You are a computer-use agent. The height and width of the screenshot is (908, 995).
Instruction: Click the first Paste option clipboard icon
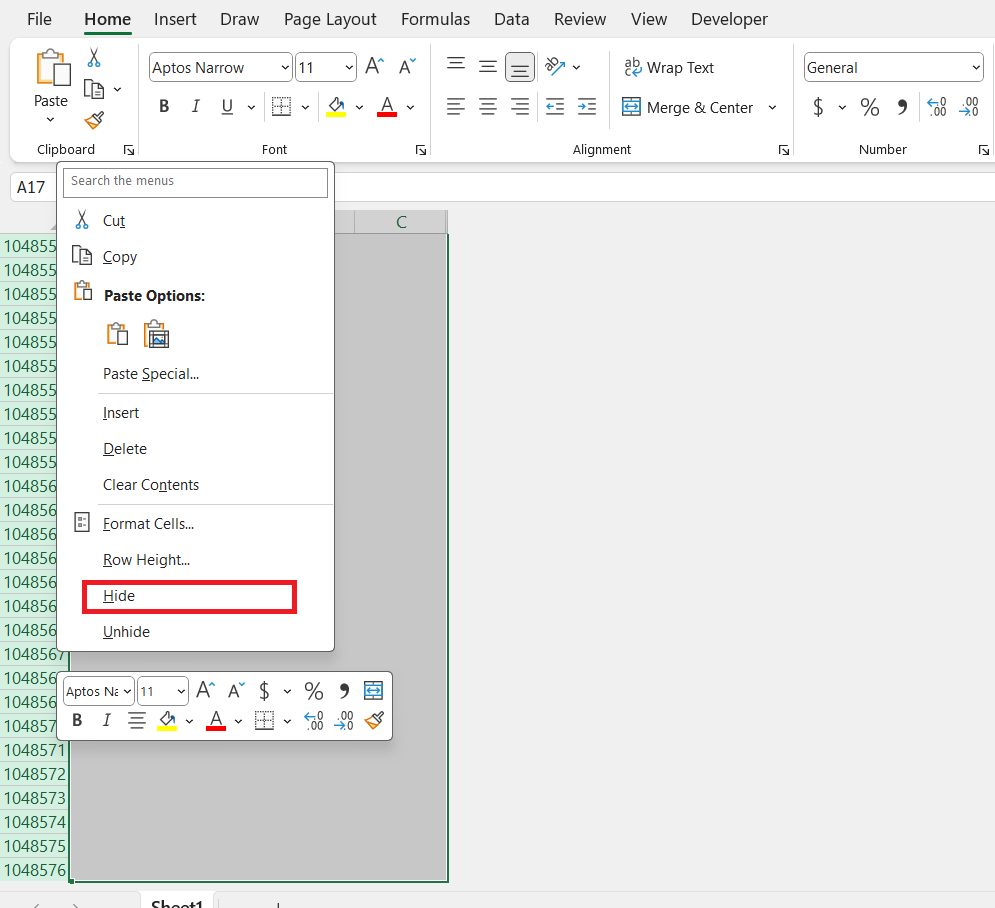(117, 334)
